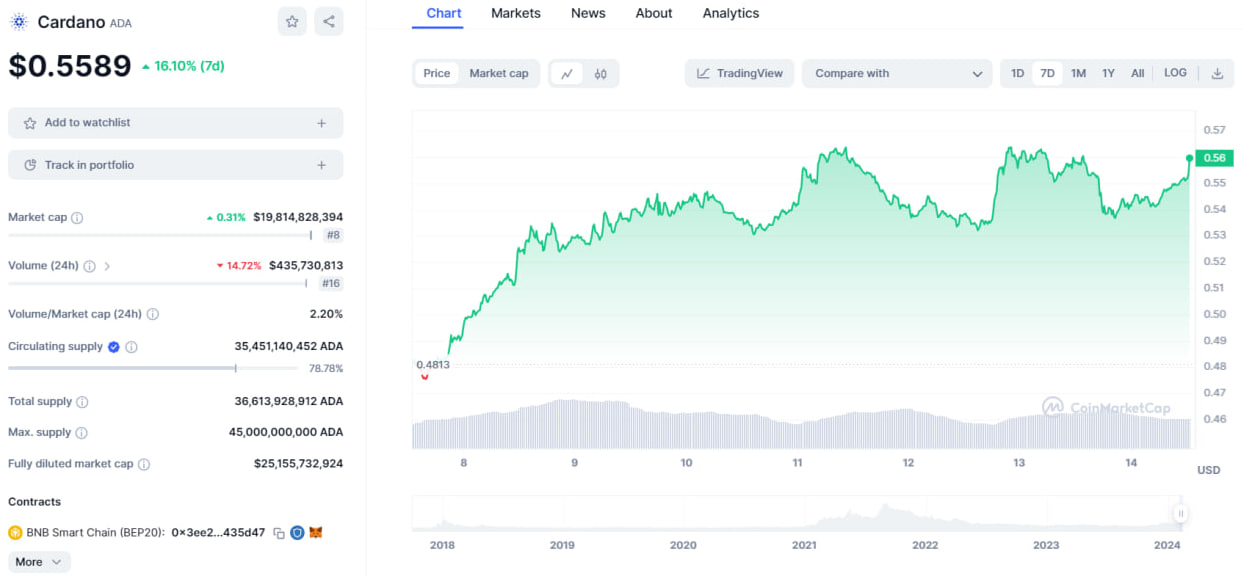Click the MetaMask fox icon
This screenshot has width=1243, height=576.
pyautogui.click(x=316, y=533)
